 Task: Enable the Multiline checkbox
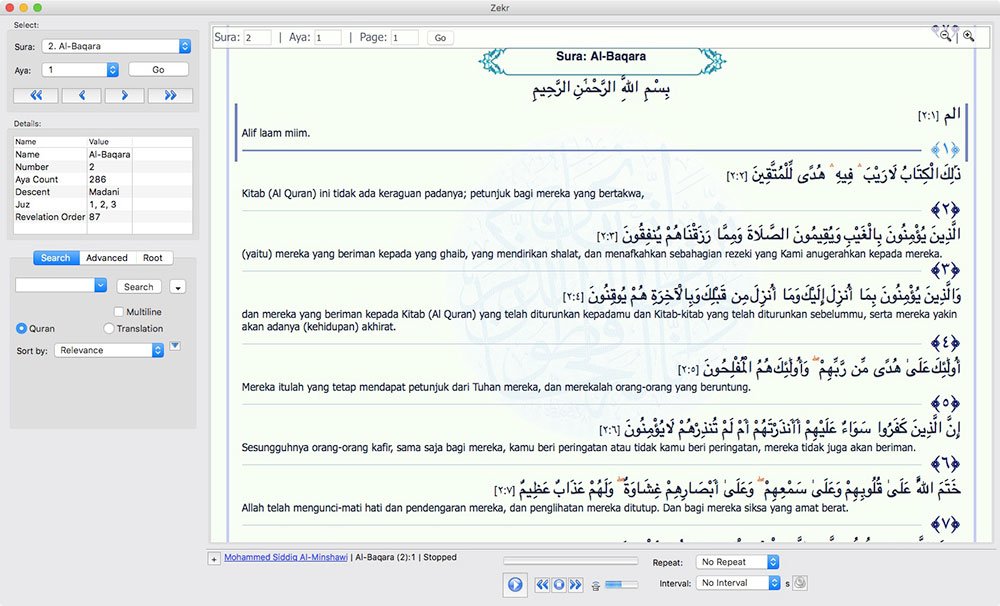tap(119, 312)
